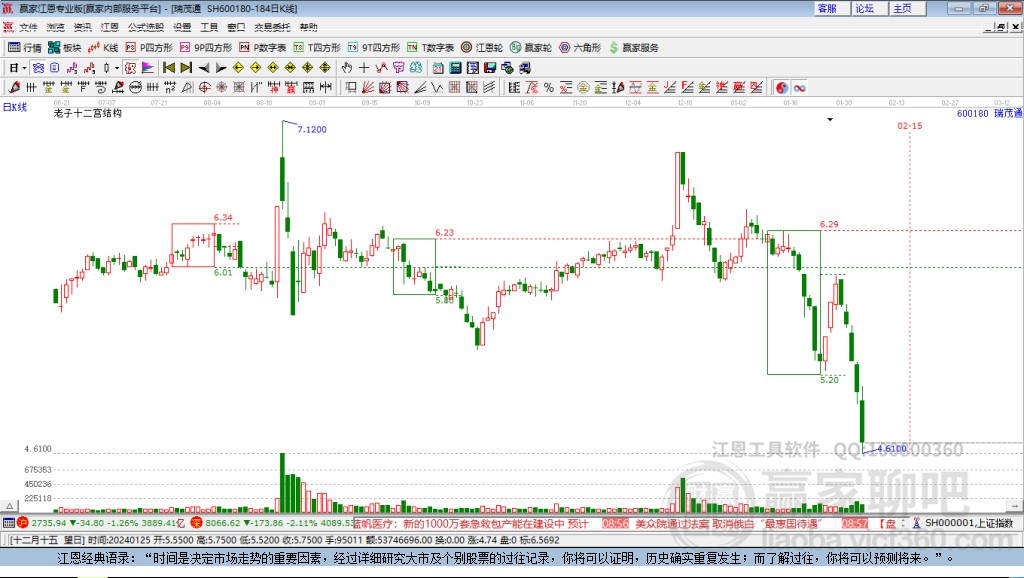Open the 板块 sector view
Viewport: 1024px width, 578px height.
pyautogui.click(x=65, y=48)
